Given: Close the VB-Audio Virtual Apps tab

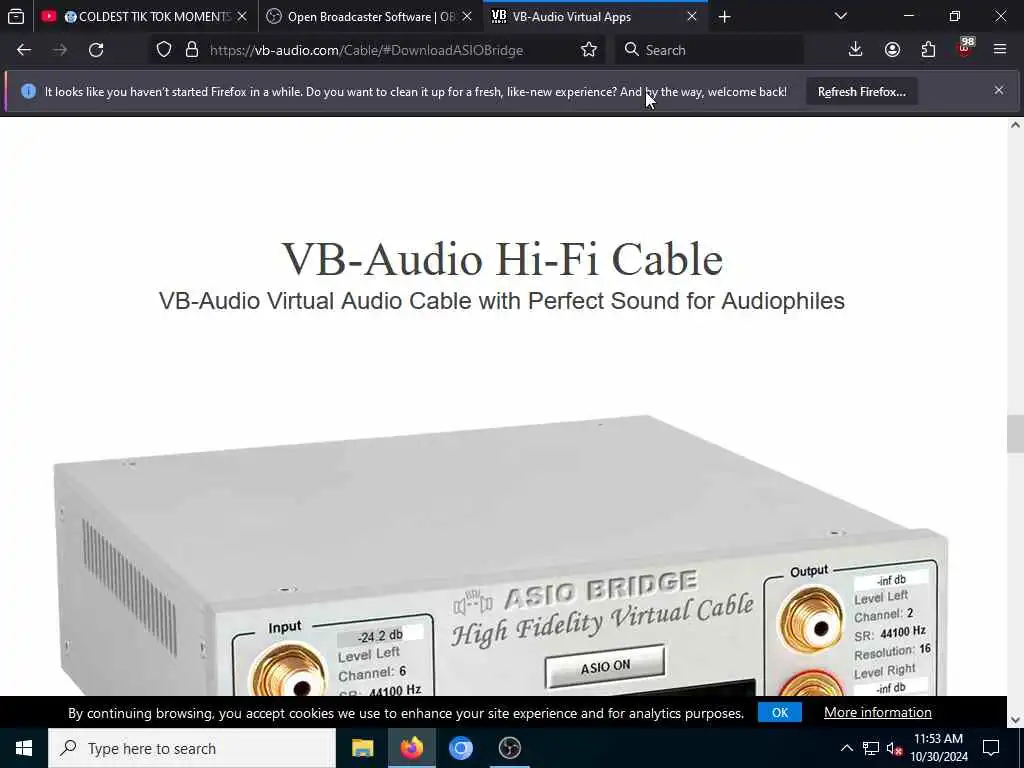Looking at the screenshot, I should point(692,16).
